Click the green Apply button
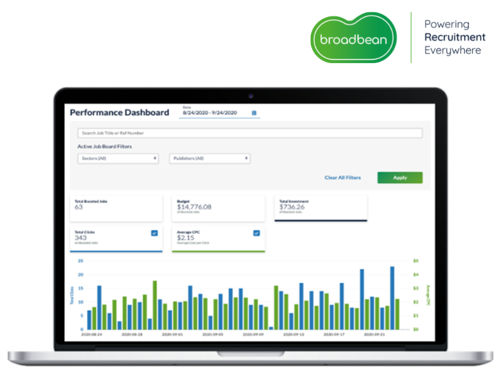The image size is (500, 375). 400,178
